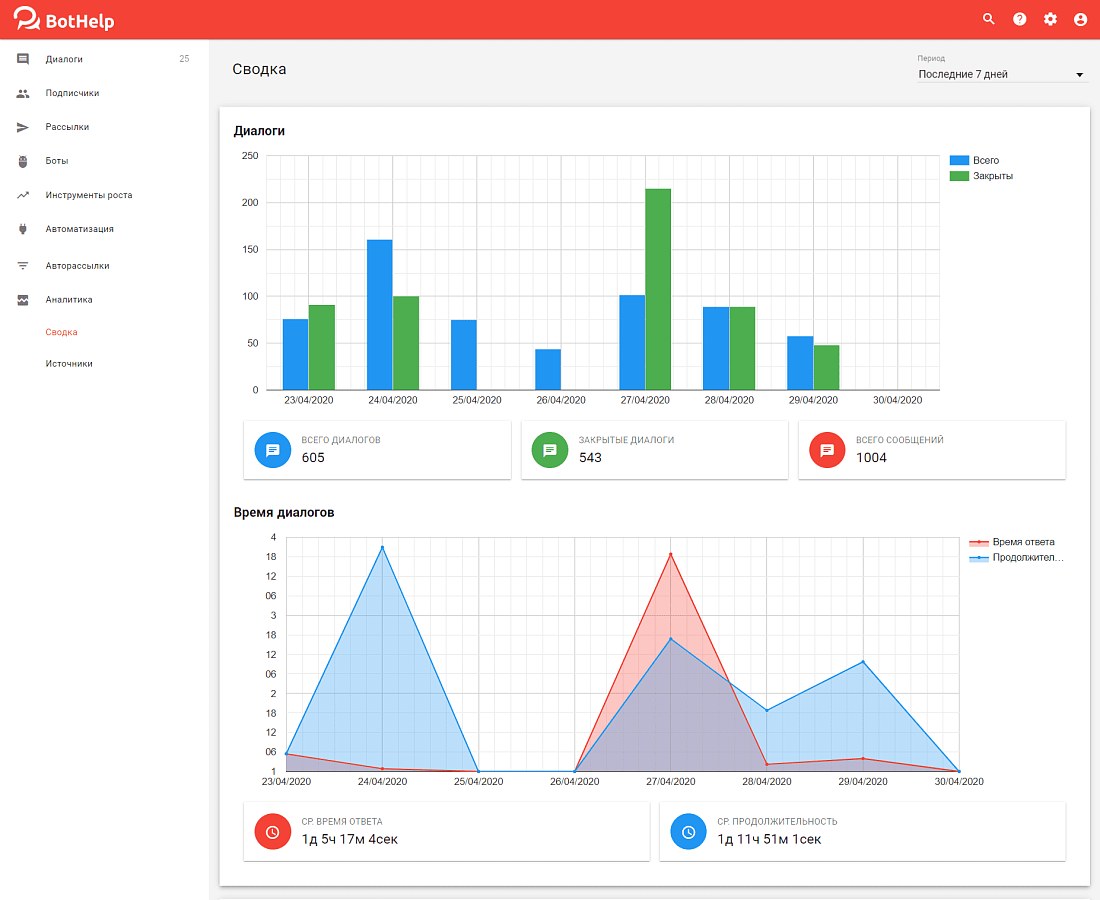Click the Боты robot icon

pos(23,161)
